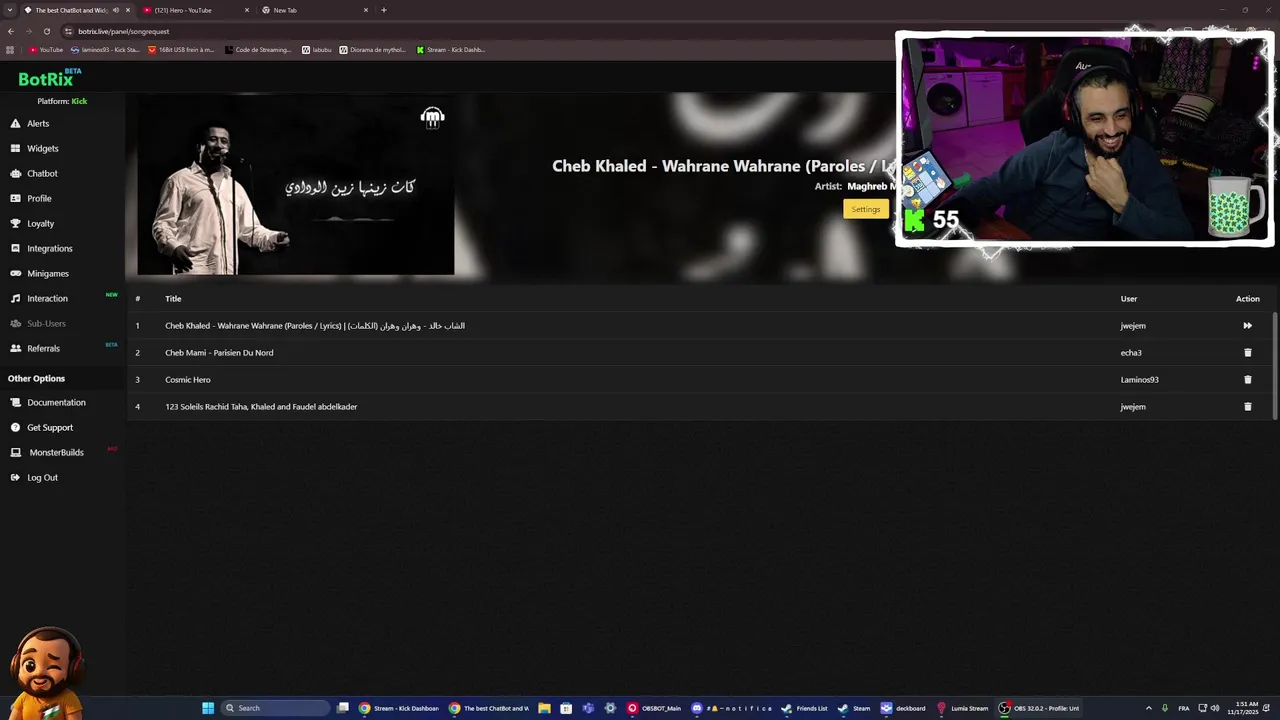
Task: Open the Chatbot sidebar section
Action: click(34, 173)
